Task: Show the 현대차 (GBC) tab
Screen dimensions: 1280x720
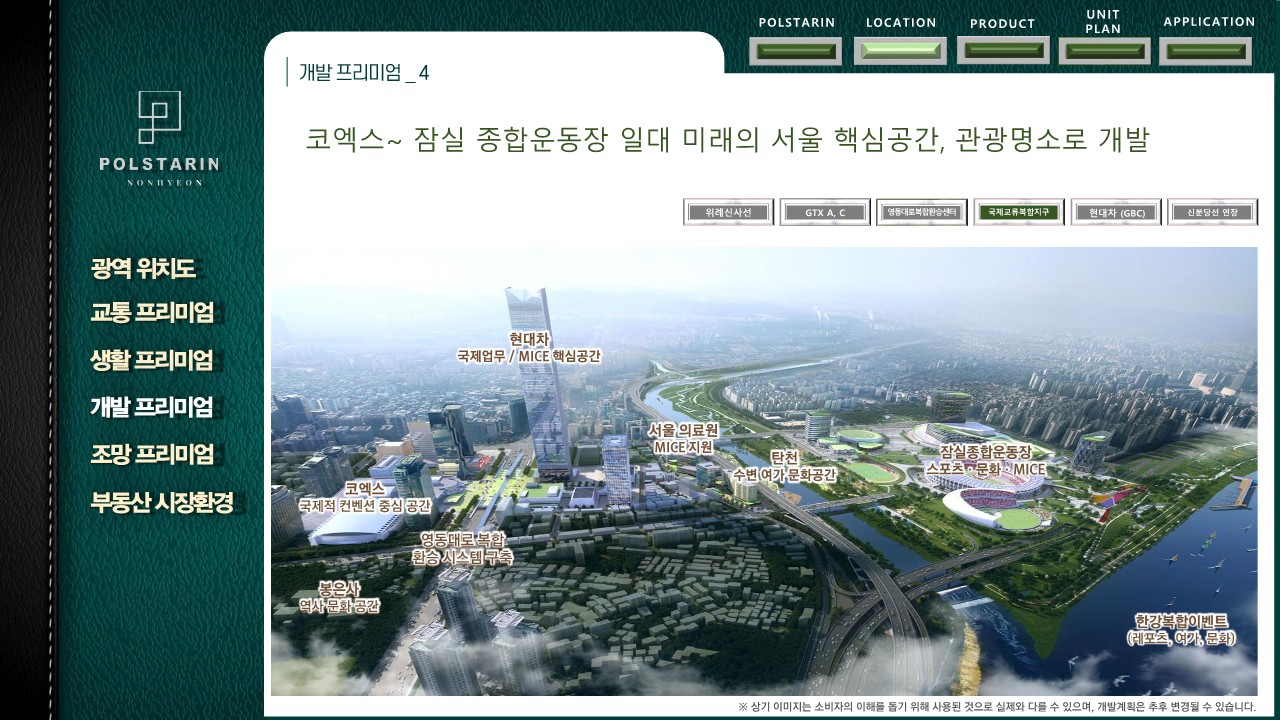Action: [x=1115, y=212]
